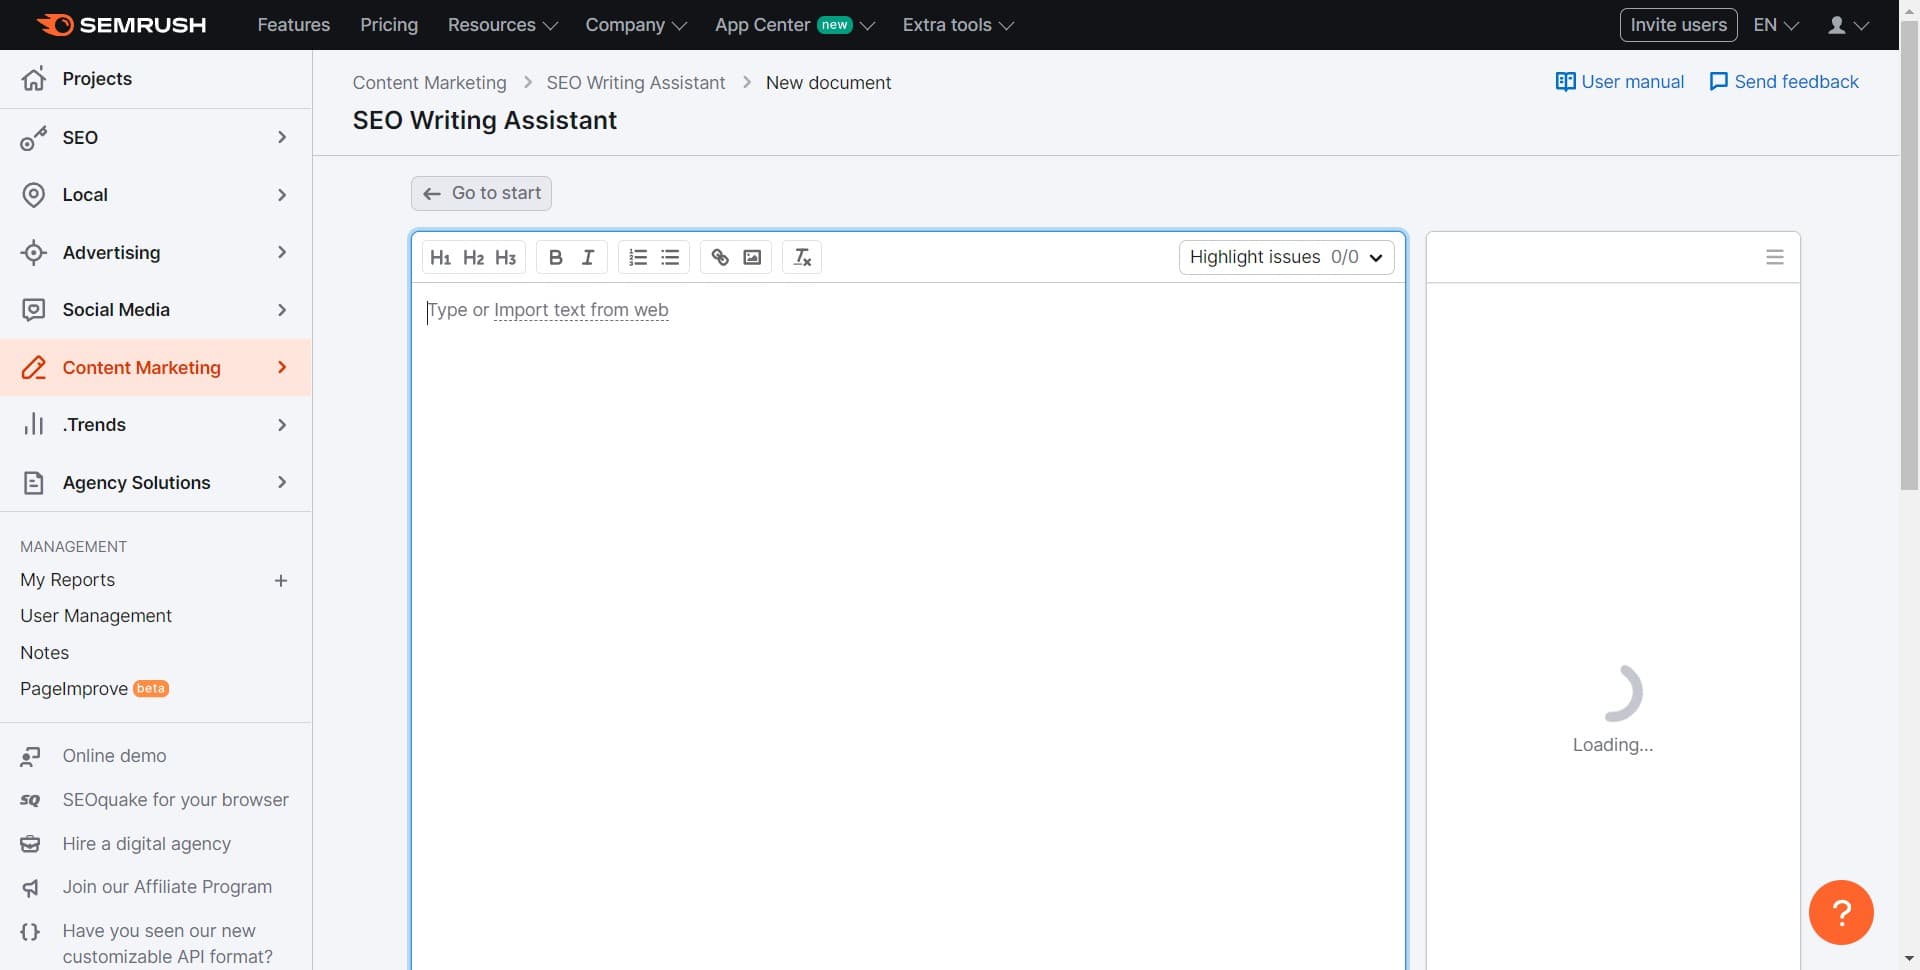
Task: Insert a numbered list
Action: (638, 258)
